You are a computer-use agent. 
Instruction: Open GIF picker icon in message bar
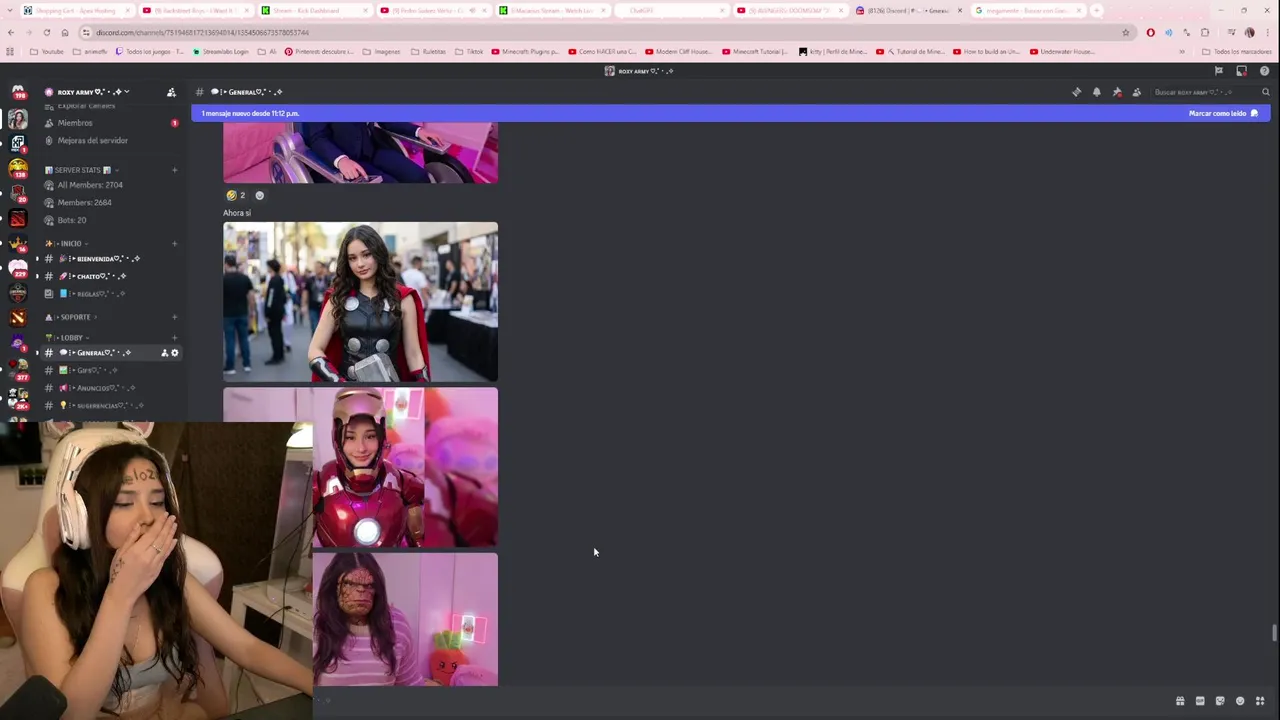pyautogui.click(x=1200, y=701)
